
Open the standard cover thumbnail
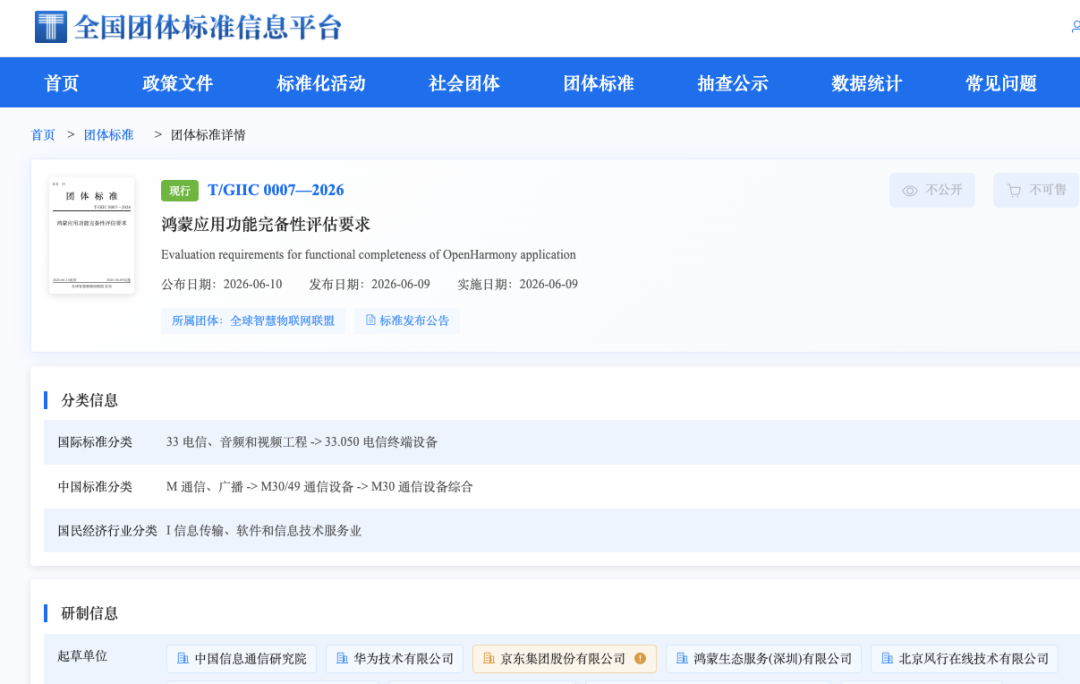click(92, 236)
